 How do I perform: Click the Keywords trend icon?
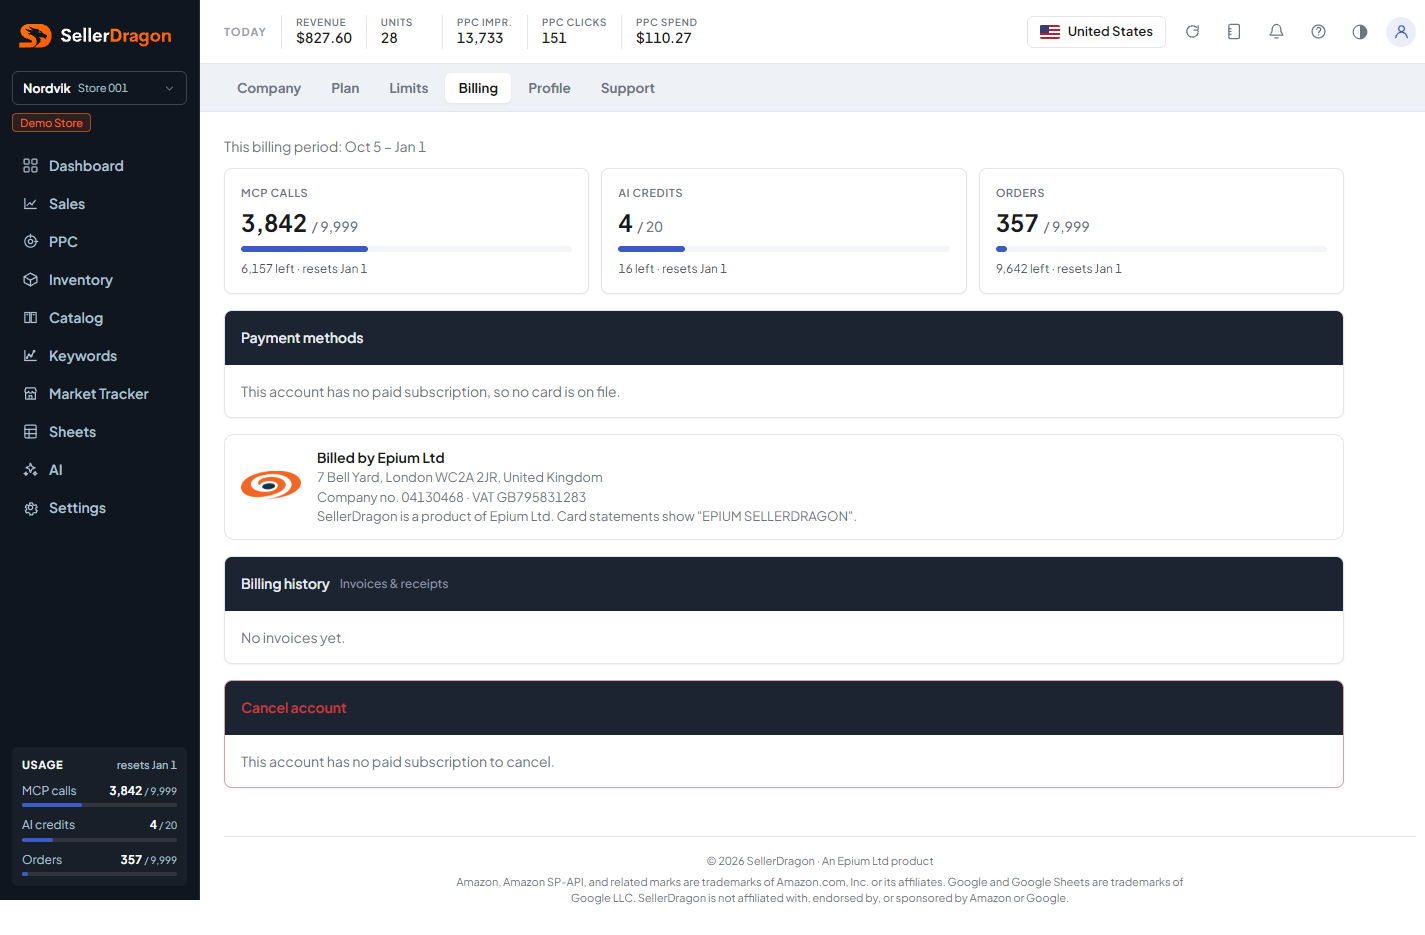(31, 356)
